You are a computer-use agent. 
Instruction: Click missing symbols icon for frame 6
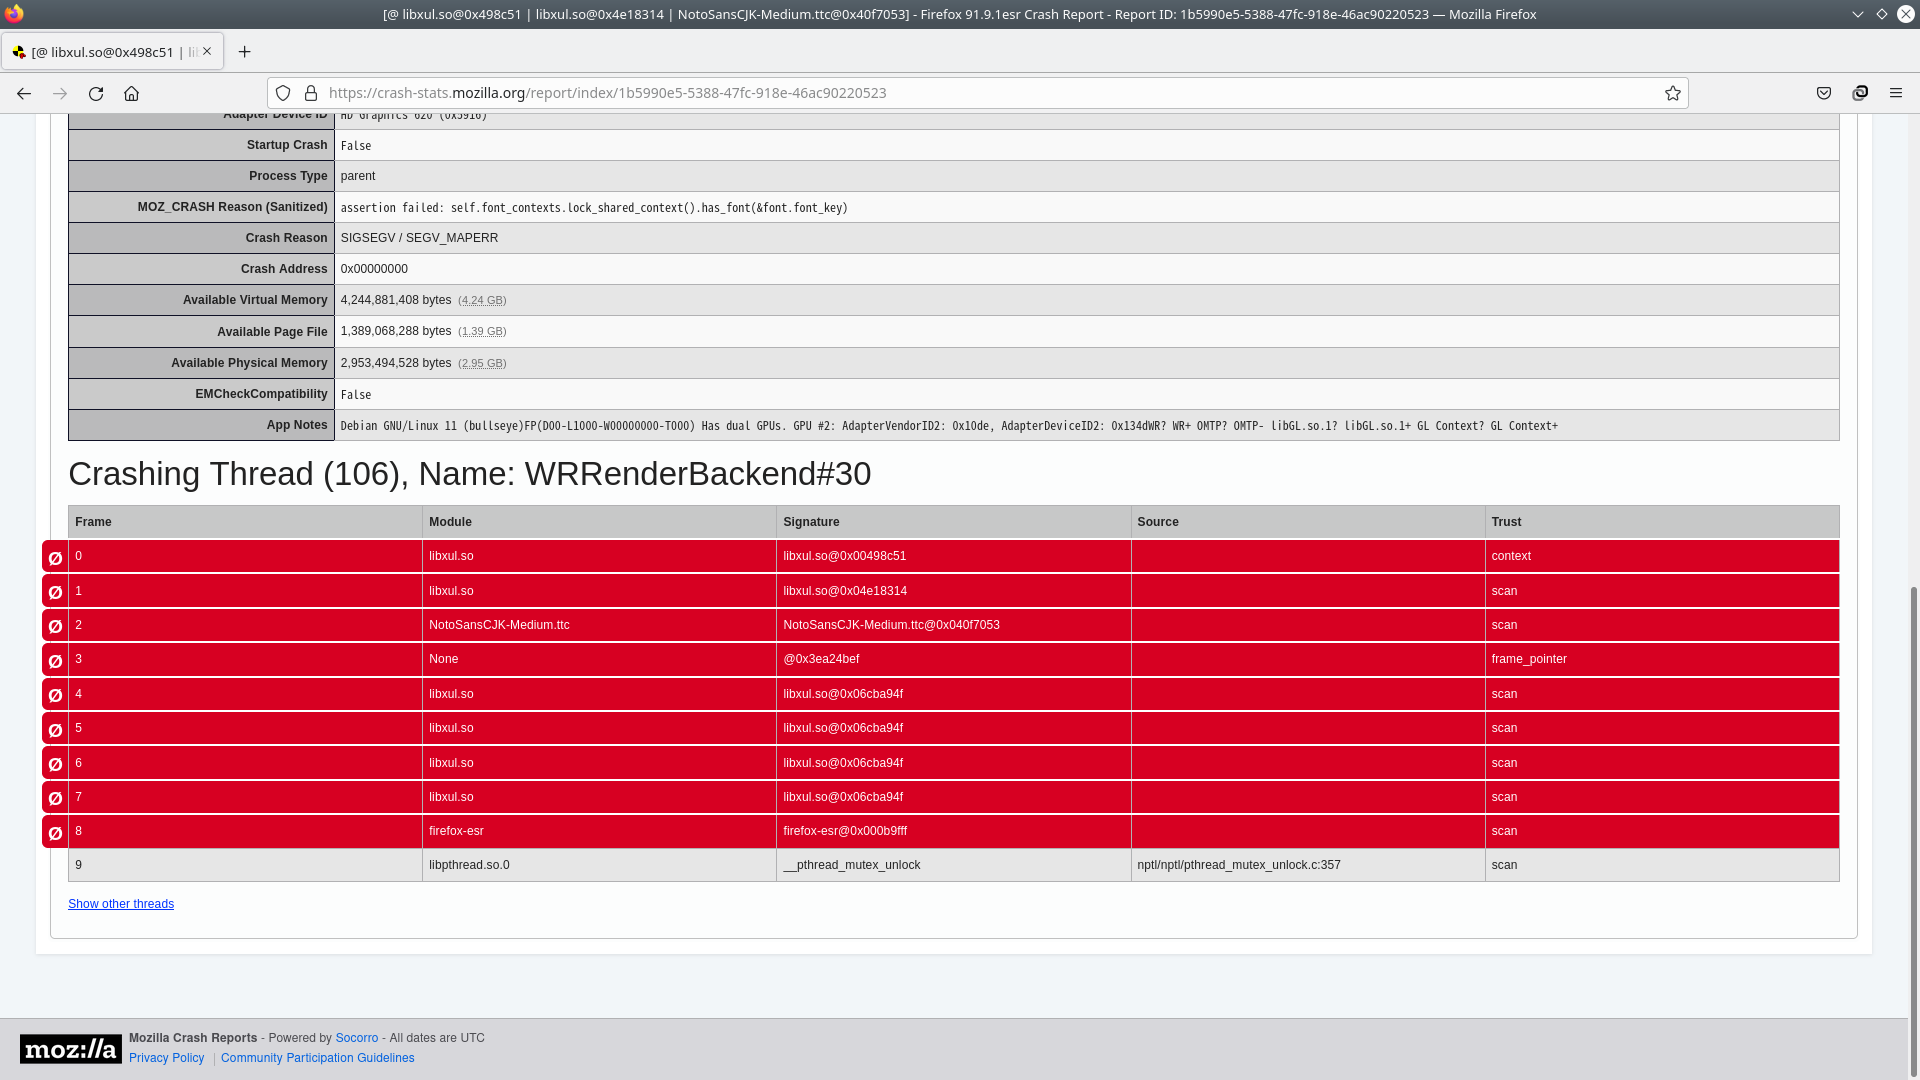coord(56,764)
